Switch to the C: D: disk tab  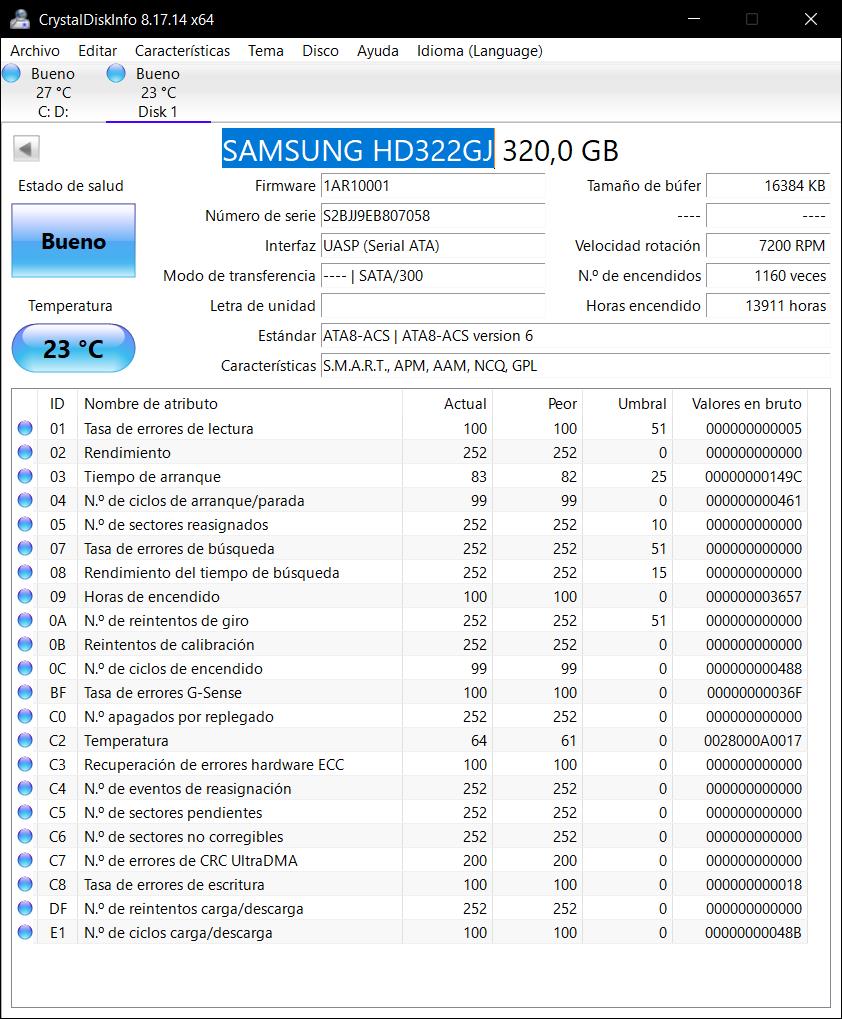(x=52, y=92)
